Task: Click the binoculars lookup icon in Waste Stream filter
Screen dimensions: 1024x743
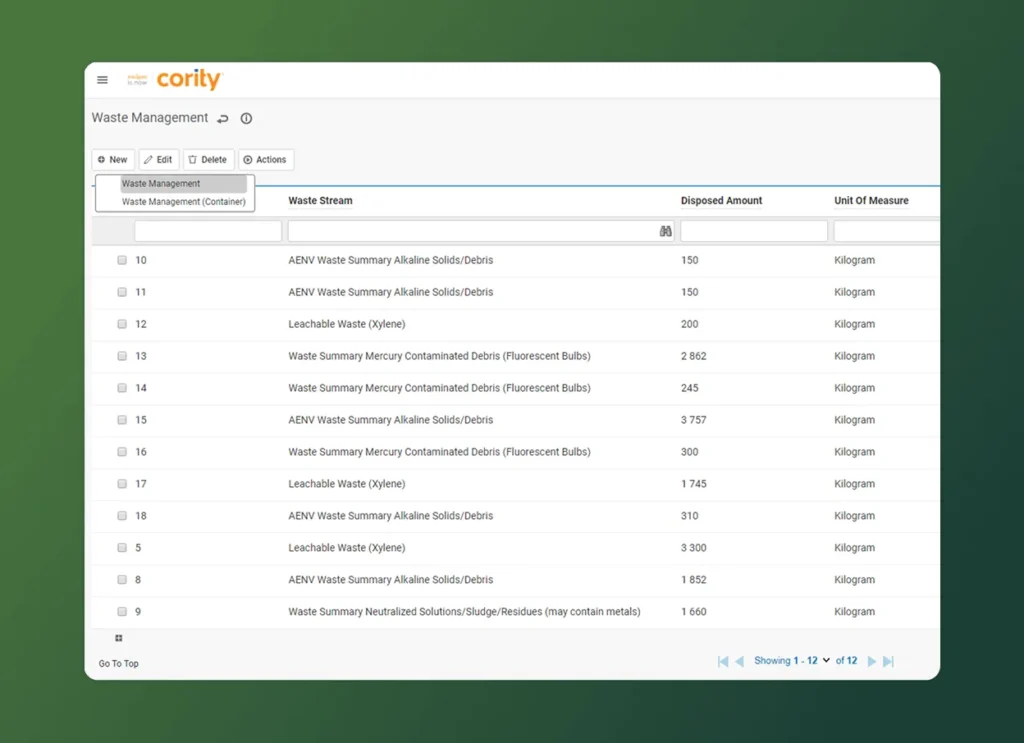Action: pyautogui.click(x=666, y=230)
